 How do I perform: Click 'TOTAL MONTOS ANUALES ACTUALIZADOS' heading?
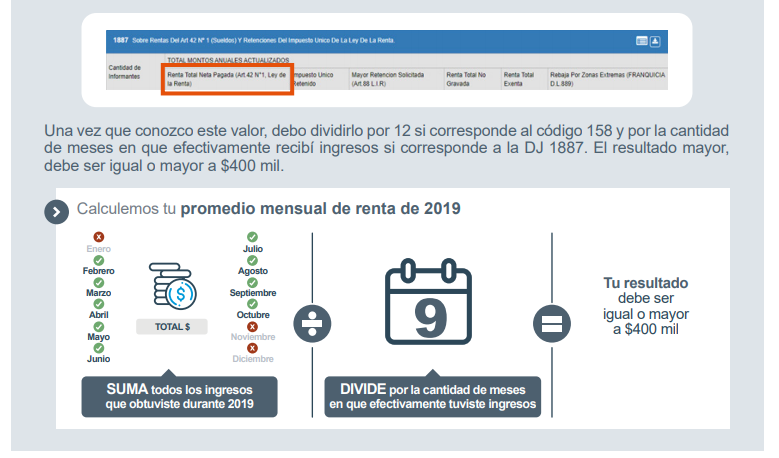tap(228, 60)
